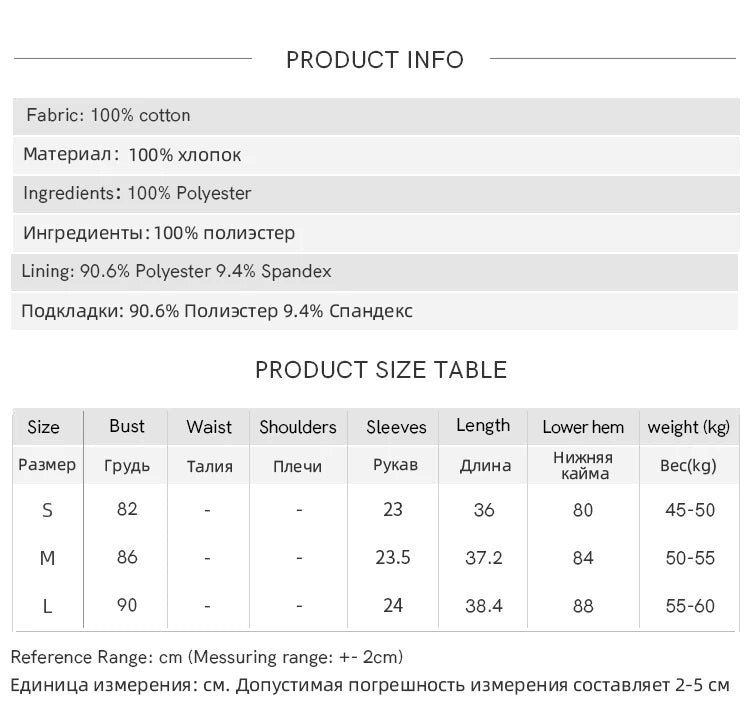The height and width of the screenshot is (725, 750).
Task: Click the L size row label
Action: pos(47,606)
